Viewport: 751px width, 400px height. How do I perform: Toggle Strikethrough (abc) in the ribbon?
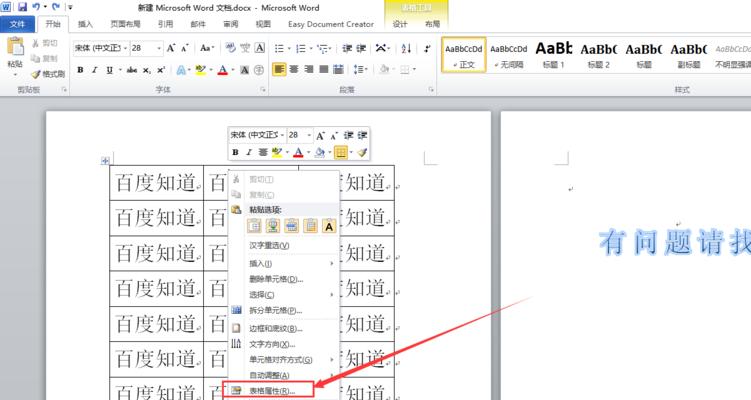pos(132,70)
